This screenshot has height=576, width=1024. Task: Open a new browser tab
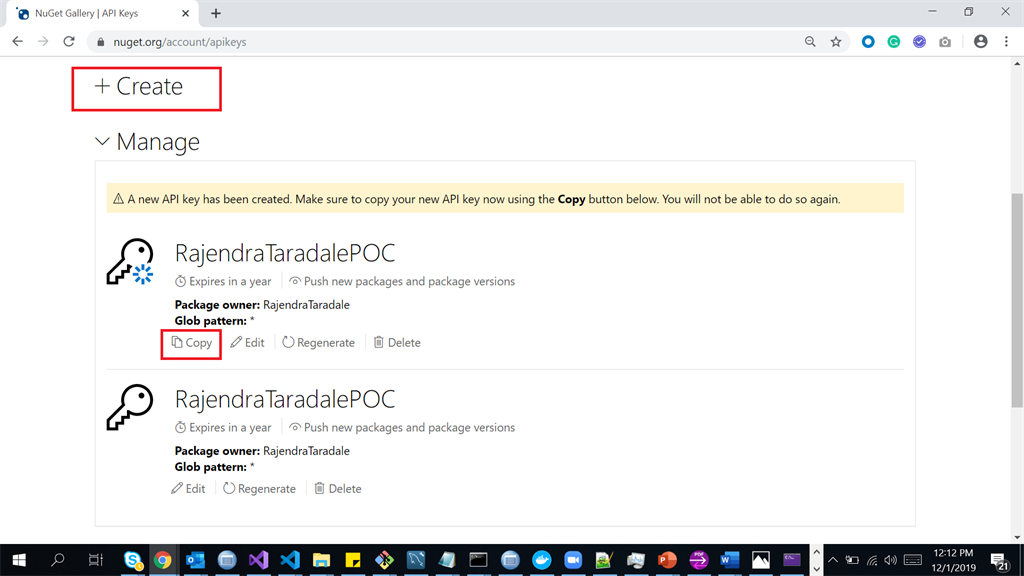216,13
